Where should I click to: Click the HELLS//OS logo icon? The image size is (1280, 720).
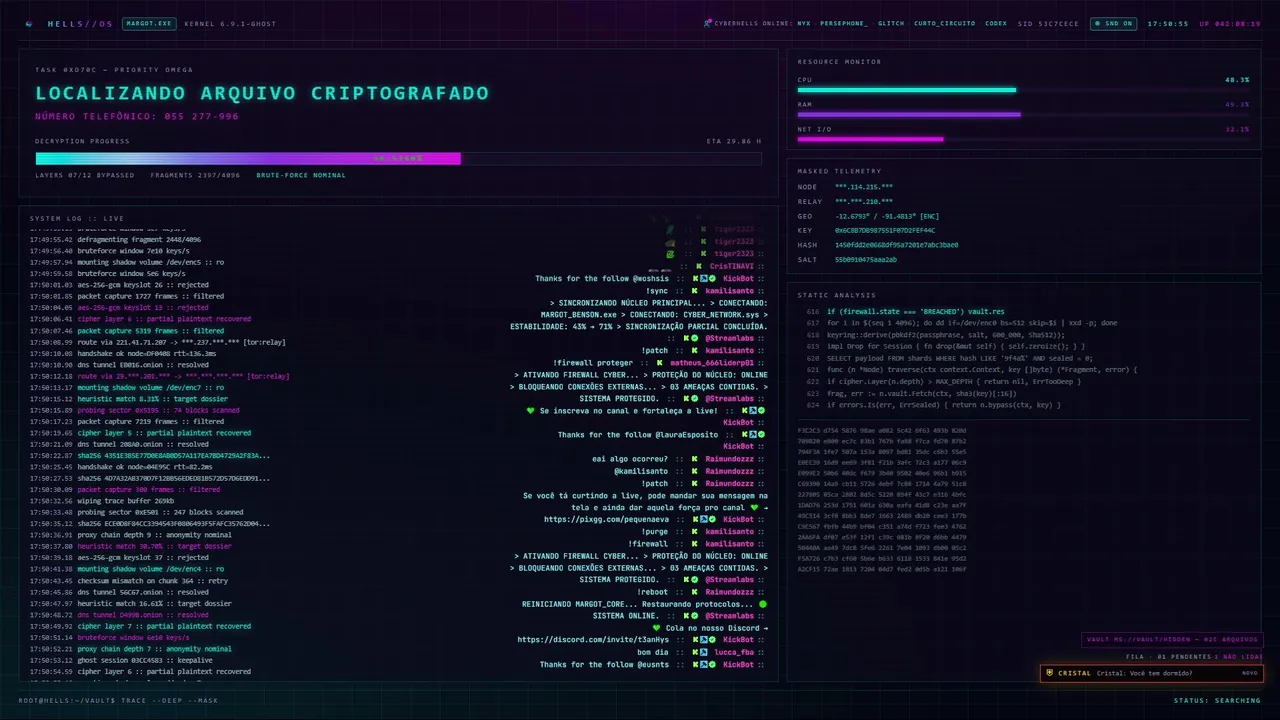point(28,23)
